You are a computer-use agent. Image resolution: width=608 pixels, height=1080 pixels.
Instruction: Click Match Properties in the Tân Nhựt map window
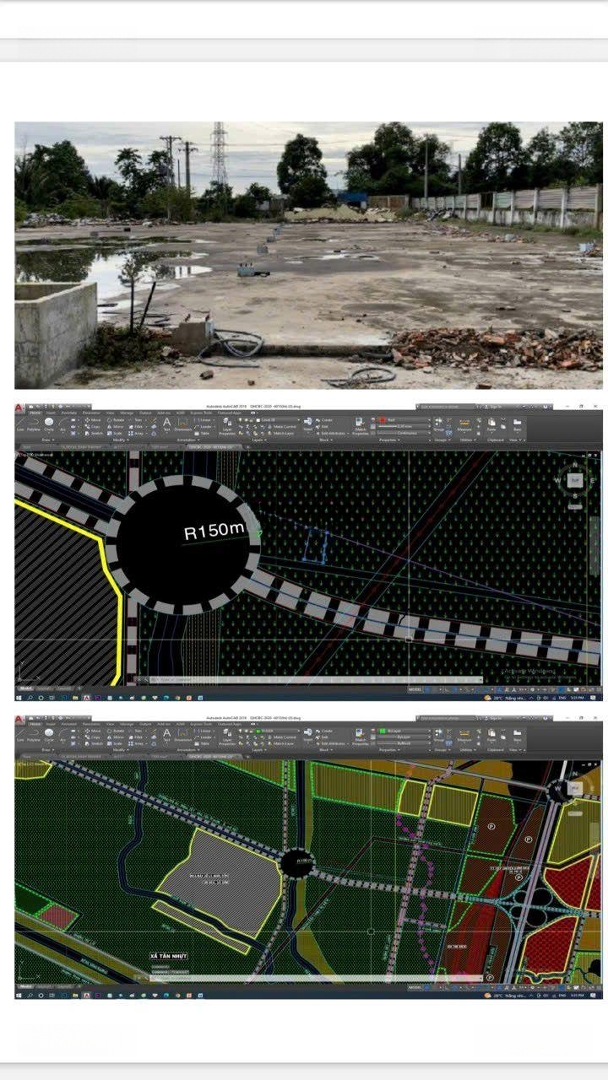[x=362, y=736]
